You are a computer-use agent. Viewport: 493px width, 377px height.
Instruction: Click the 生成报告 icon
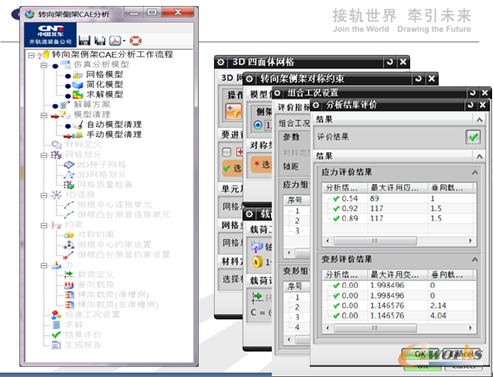[56, 345]
